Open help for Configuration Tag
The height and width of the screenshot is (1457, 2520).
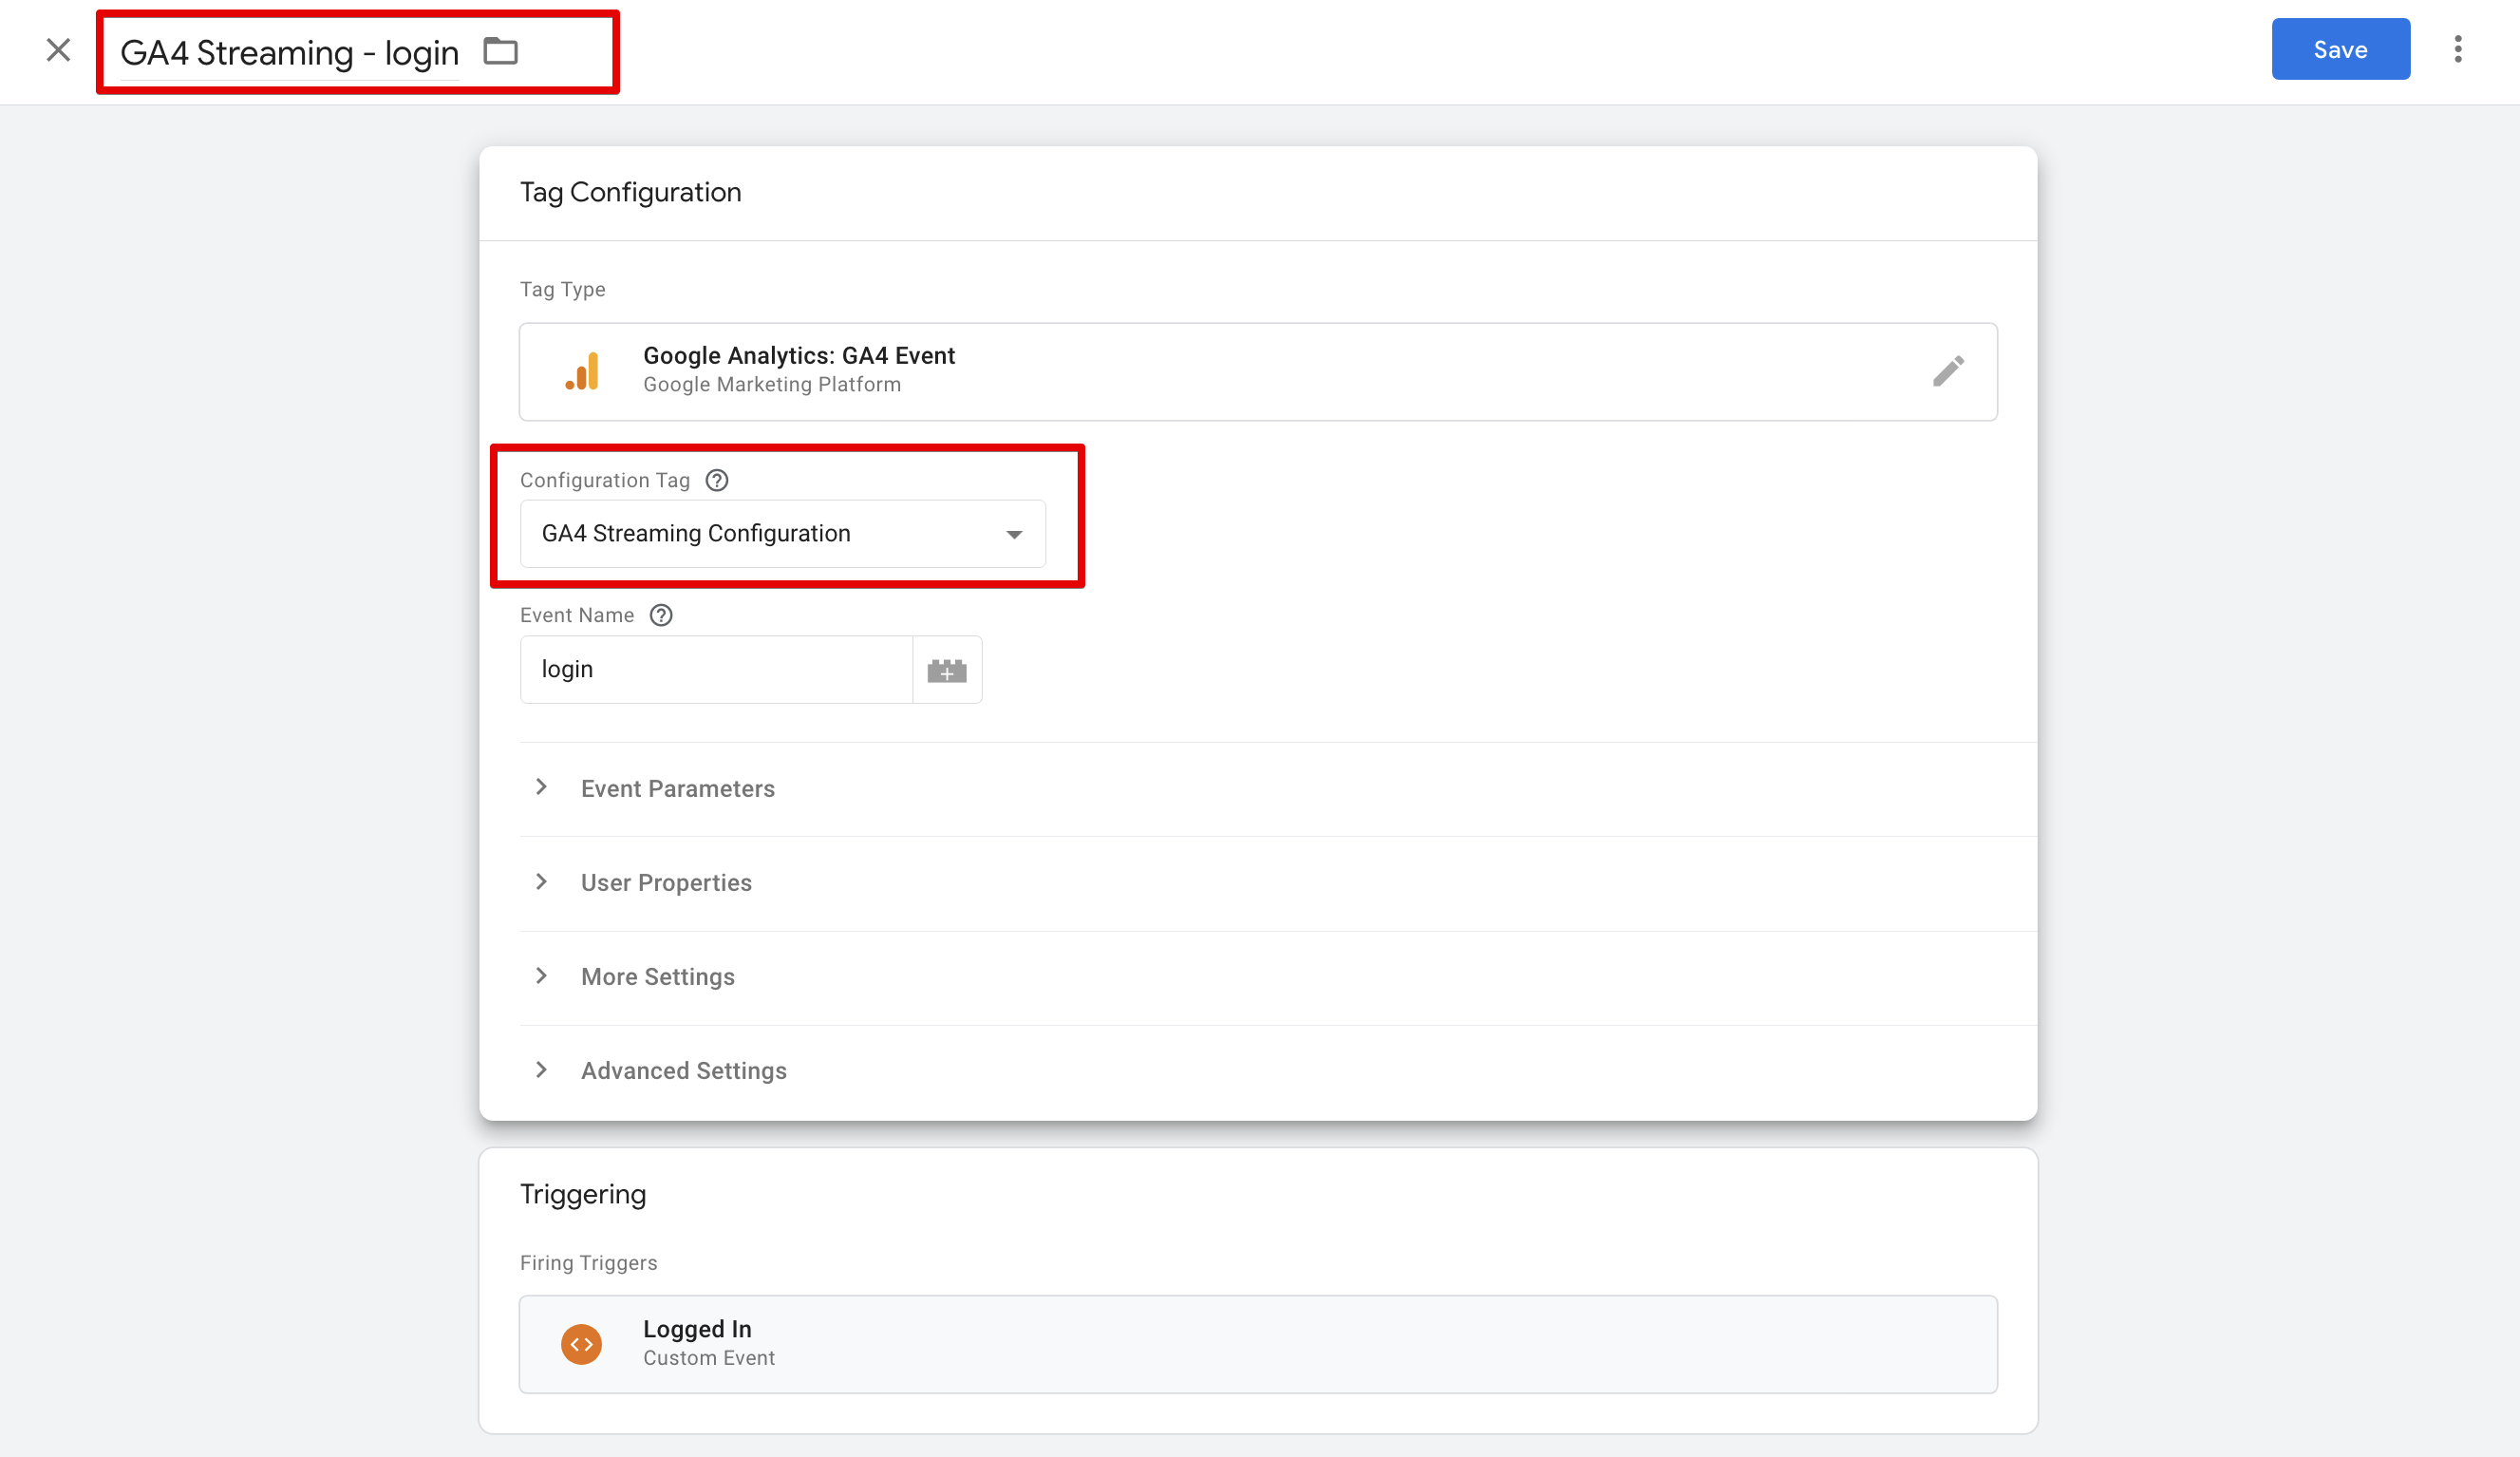coord(717,480)
